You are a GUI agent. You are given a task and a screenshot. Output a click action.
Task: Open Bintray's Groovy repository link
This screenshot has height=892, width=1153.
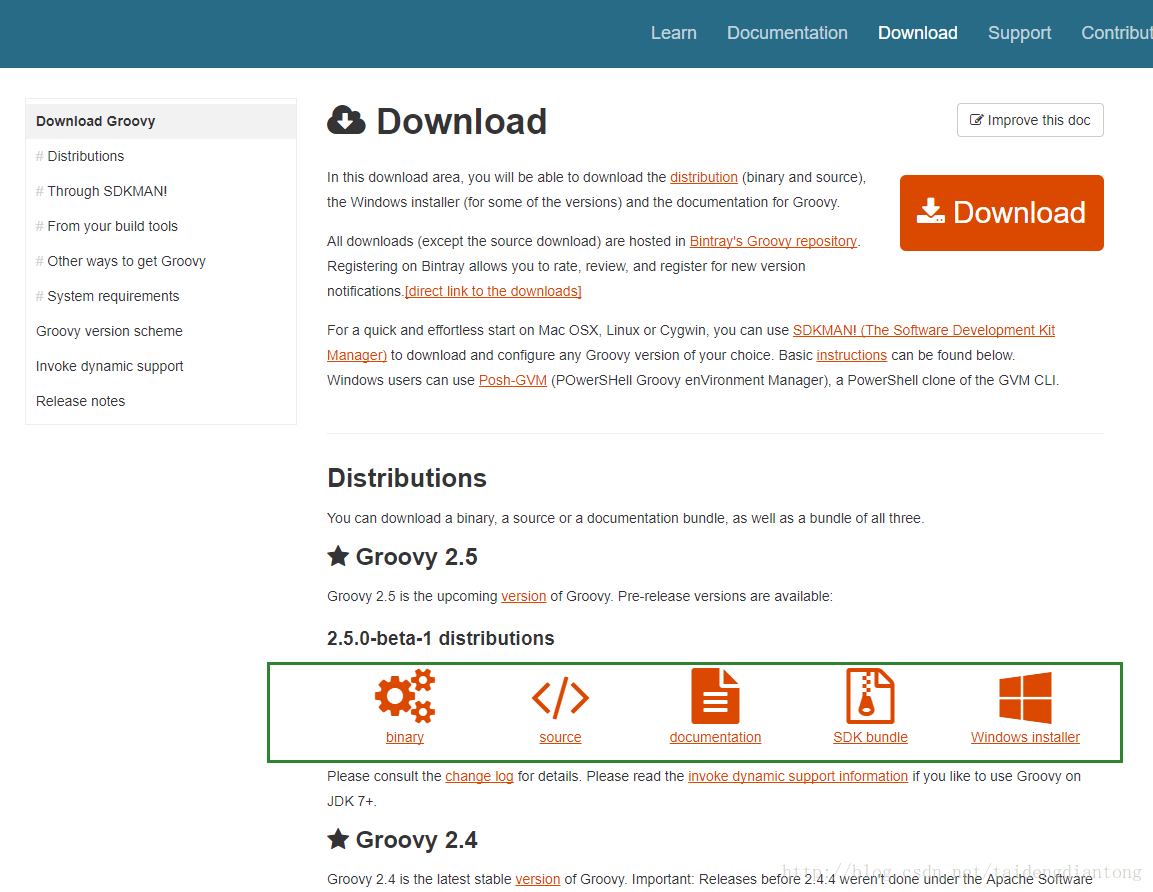[x=774, y=241]
